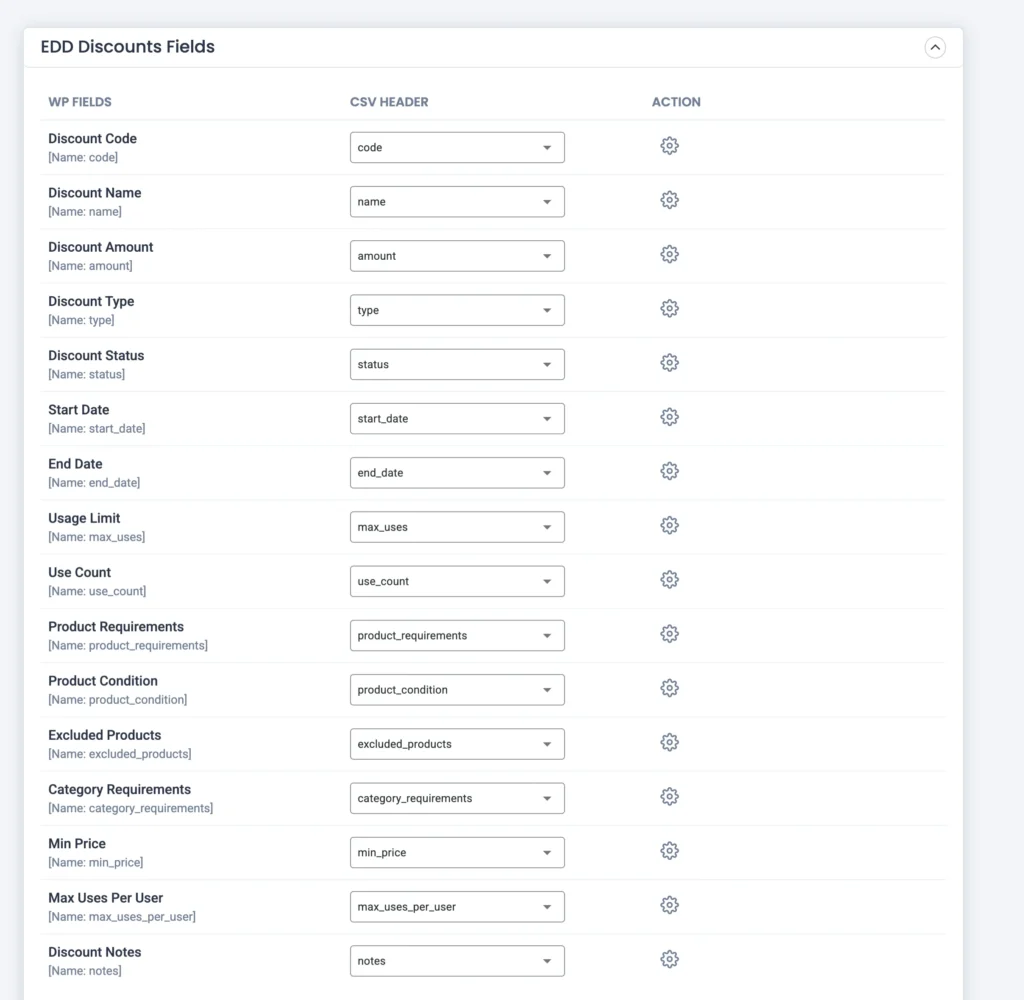Click the 'Max Uses Per User' label

click(x=105, y=897)
